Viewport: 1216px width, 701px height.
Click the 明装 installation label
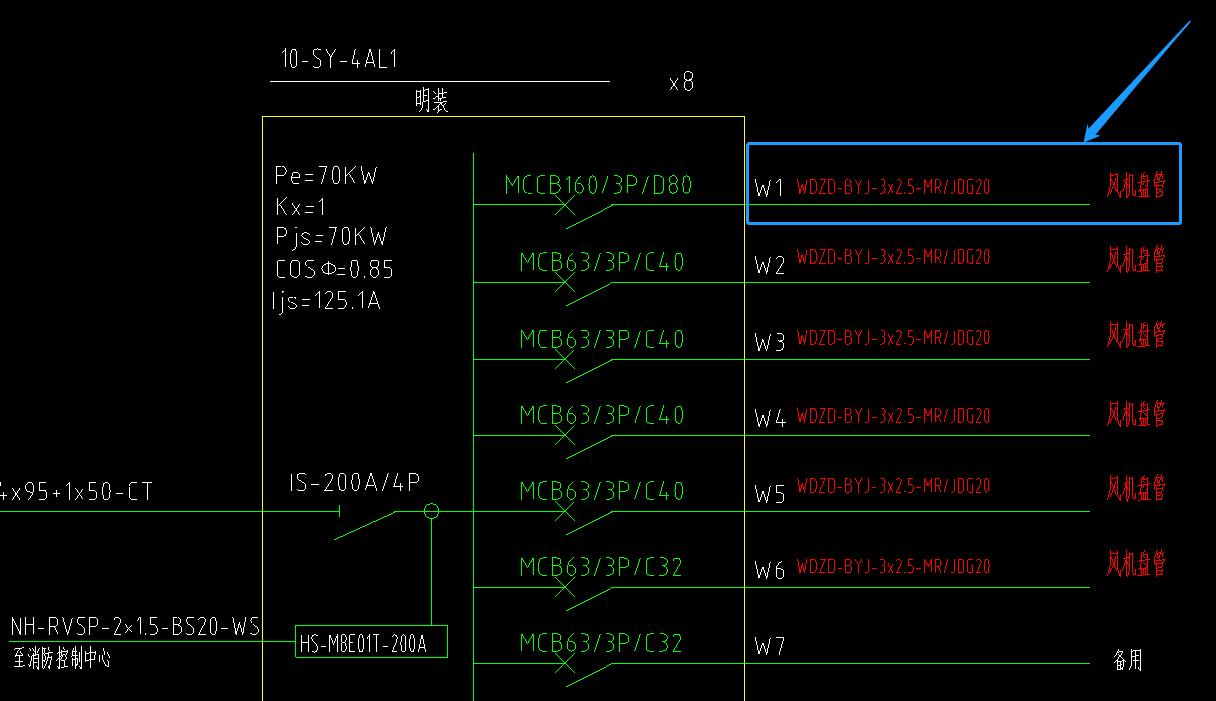432,101
